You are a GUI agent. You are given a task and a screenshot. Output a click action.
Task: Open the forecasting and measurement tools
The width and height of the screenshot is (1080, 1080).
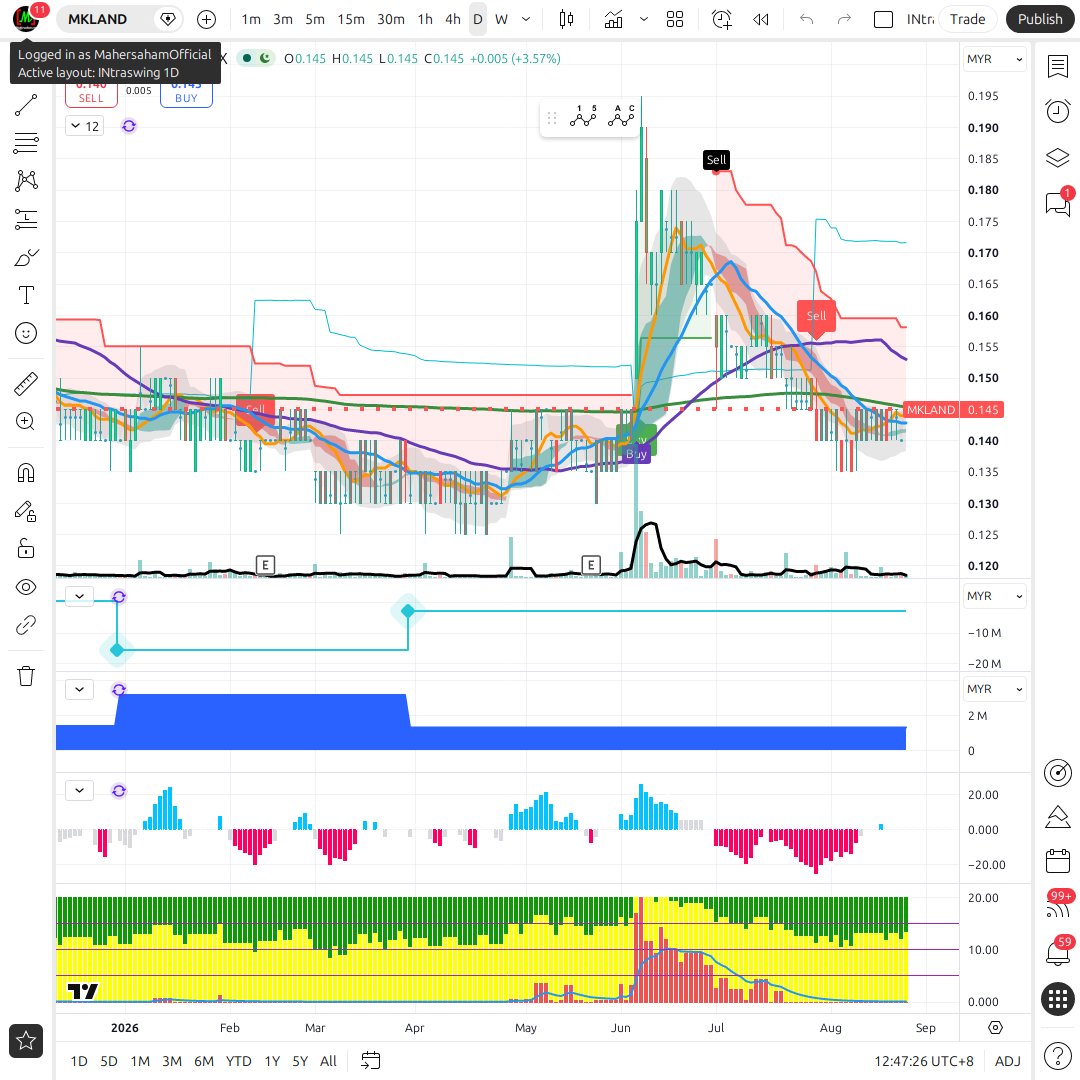(26, 219)
